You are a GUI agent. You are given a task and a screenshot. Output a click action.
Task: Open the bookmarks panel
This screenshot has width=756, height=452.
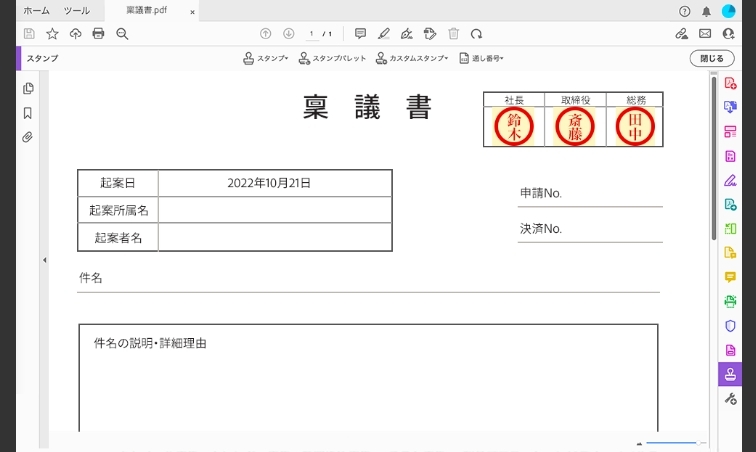(27, 113)
